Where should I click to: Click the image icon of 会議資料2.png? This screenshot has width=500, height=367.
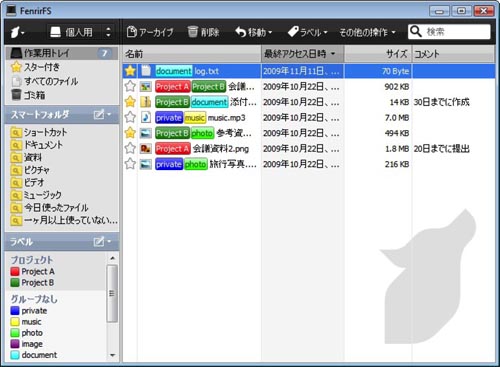point(146,149)
